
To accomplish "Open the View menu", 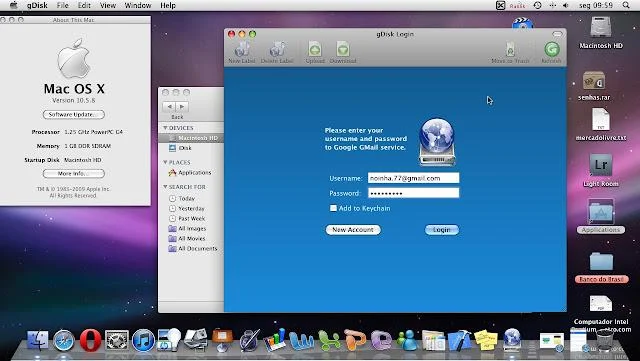I will [x=108, y=5].
